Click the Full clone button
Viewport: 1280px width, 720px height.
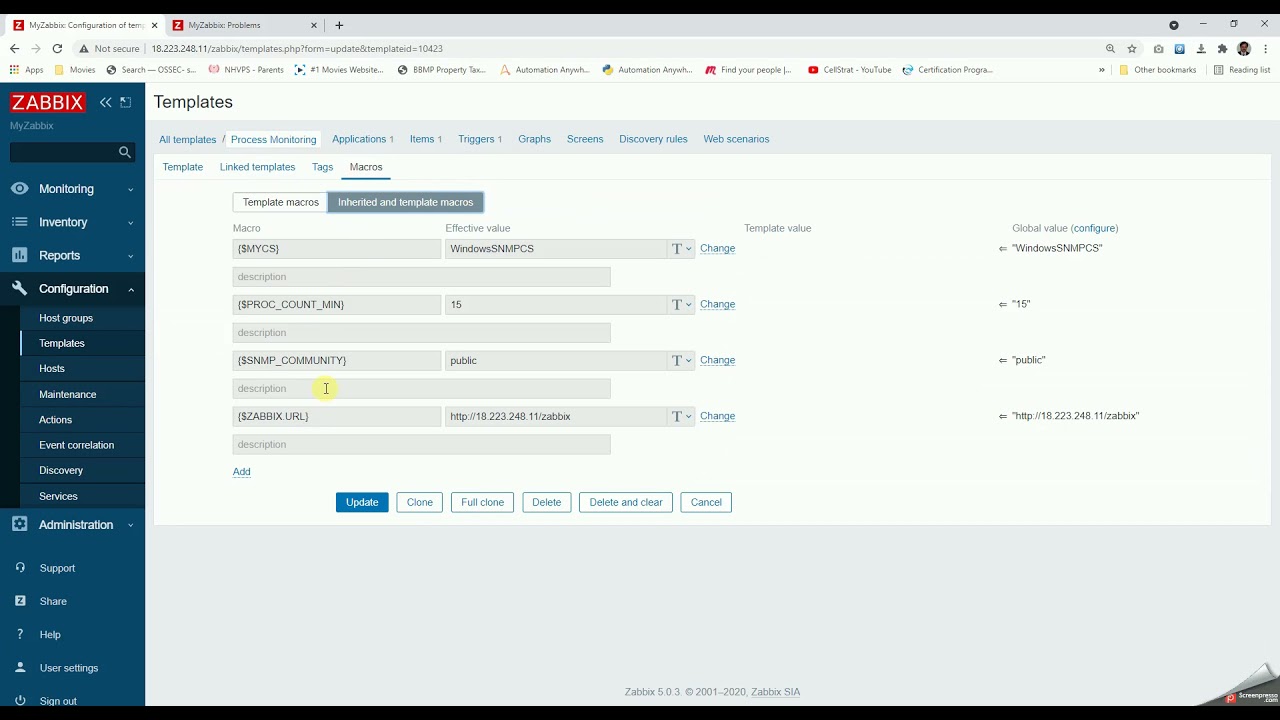pyautogui.click(x=482, y=502)
